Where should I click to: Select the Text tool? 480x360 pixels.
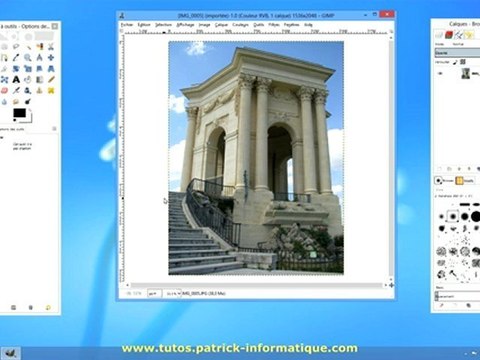coord(16,80)
